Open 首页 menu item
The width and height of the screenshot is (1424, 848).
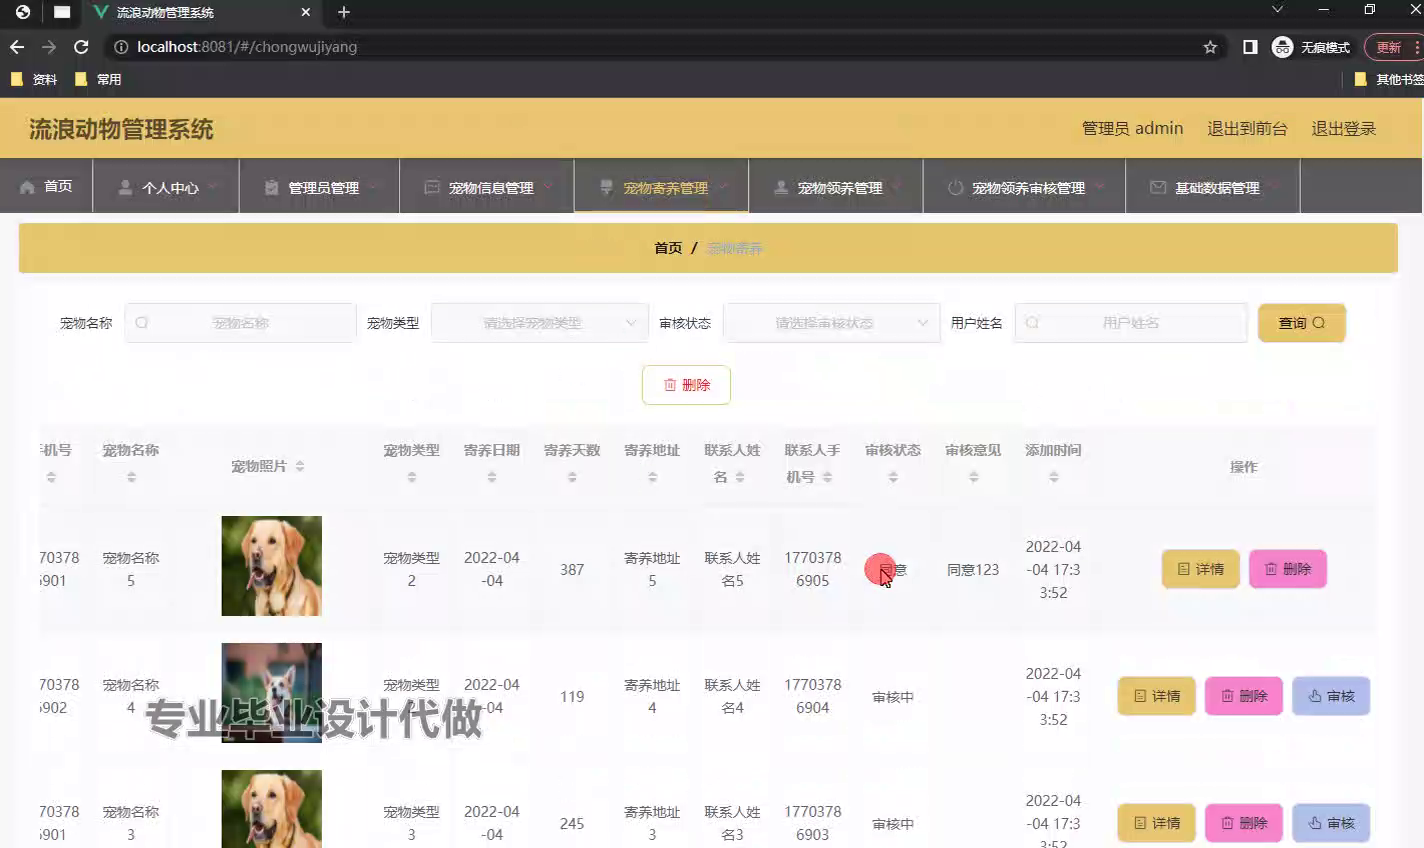pos(47,186)
